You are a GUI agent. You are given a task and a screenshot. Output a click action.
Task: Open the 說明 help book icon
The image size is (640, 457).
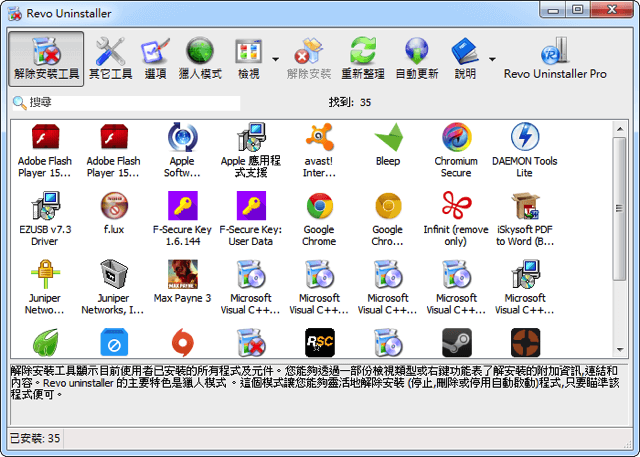(x=465, y=59)
